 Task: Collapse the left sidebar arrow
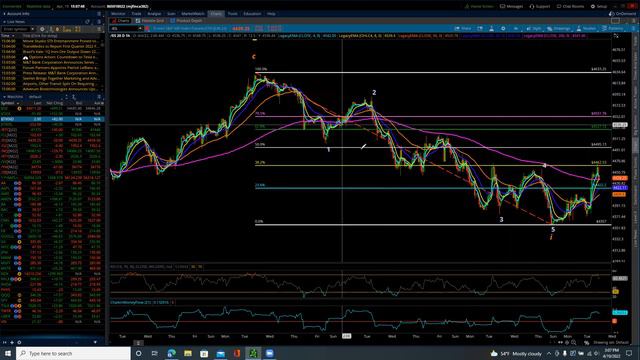pos(5,342)
